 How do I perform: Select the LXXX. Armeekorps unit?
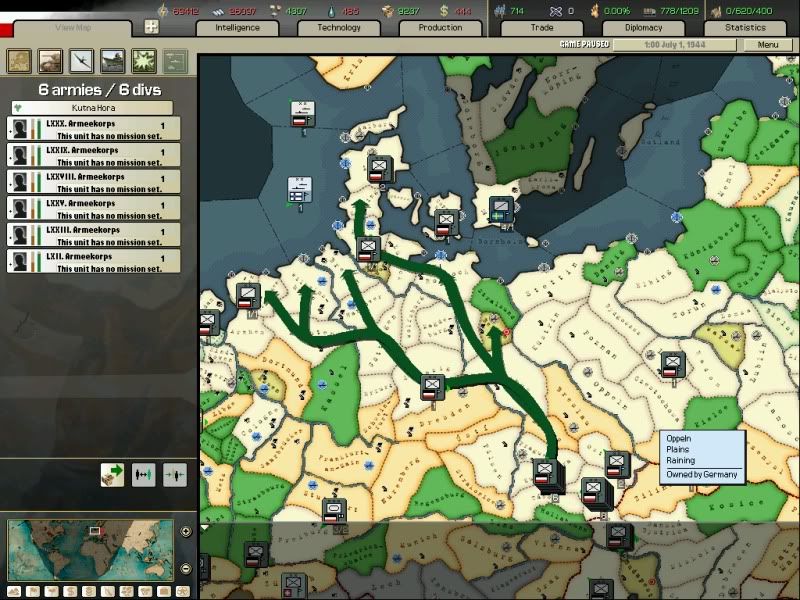tap(93, 128)
